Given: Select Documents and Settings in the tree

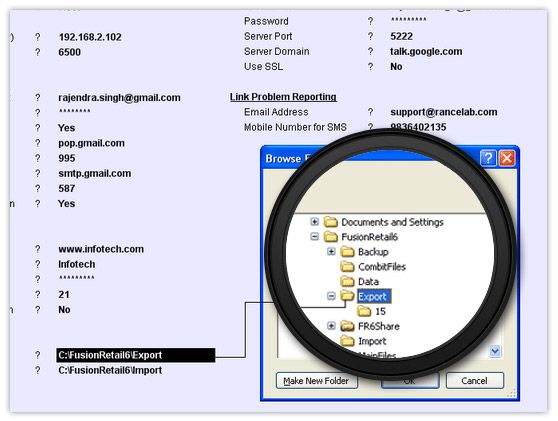Looking at the screenshot, I should coord(392,222).
